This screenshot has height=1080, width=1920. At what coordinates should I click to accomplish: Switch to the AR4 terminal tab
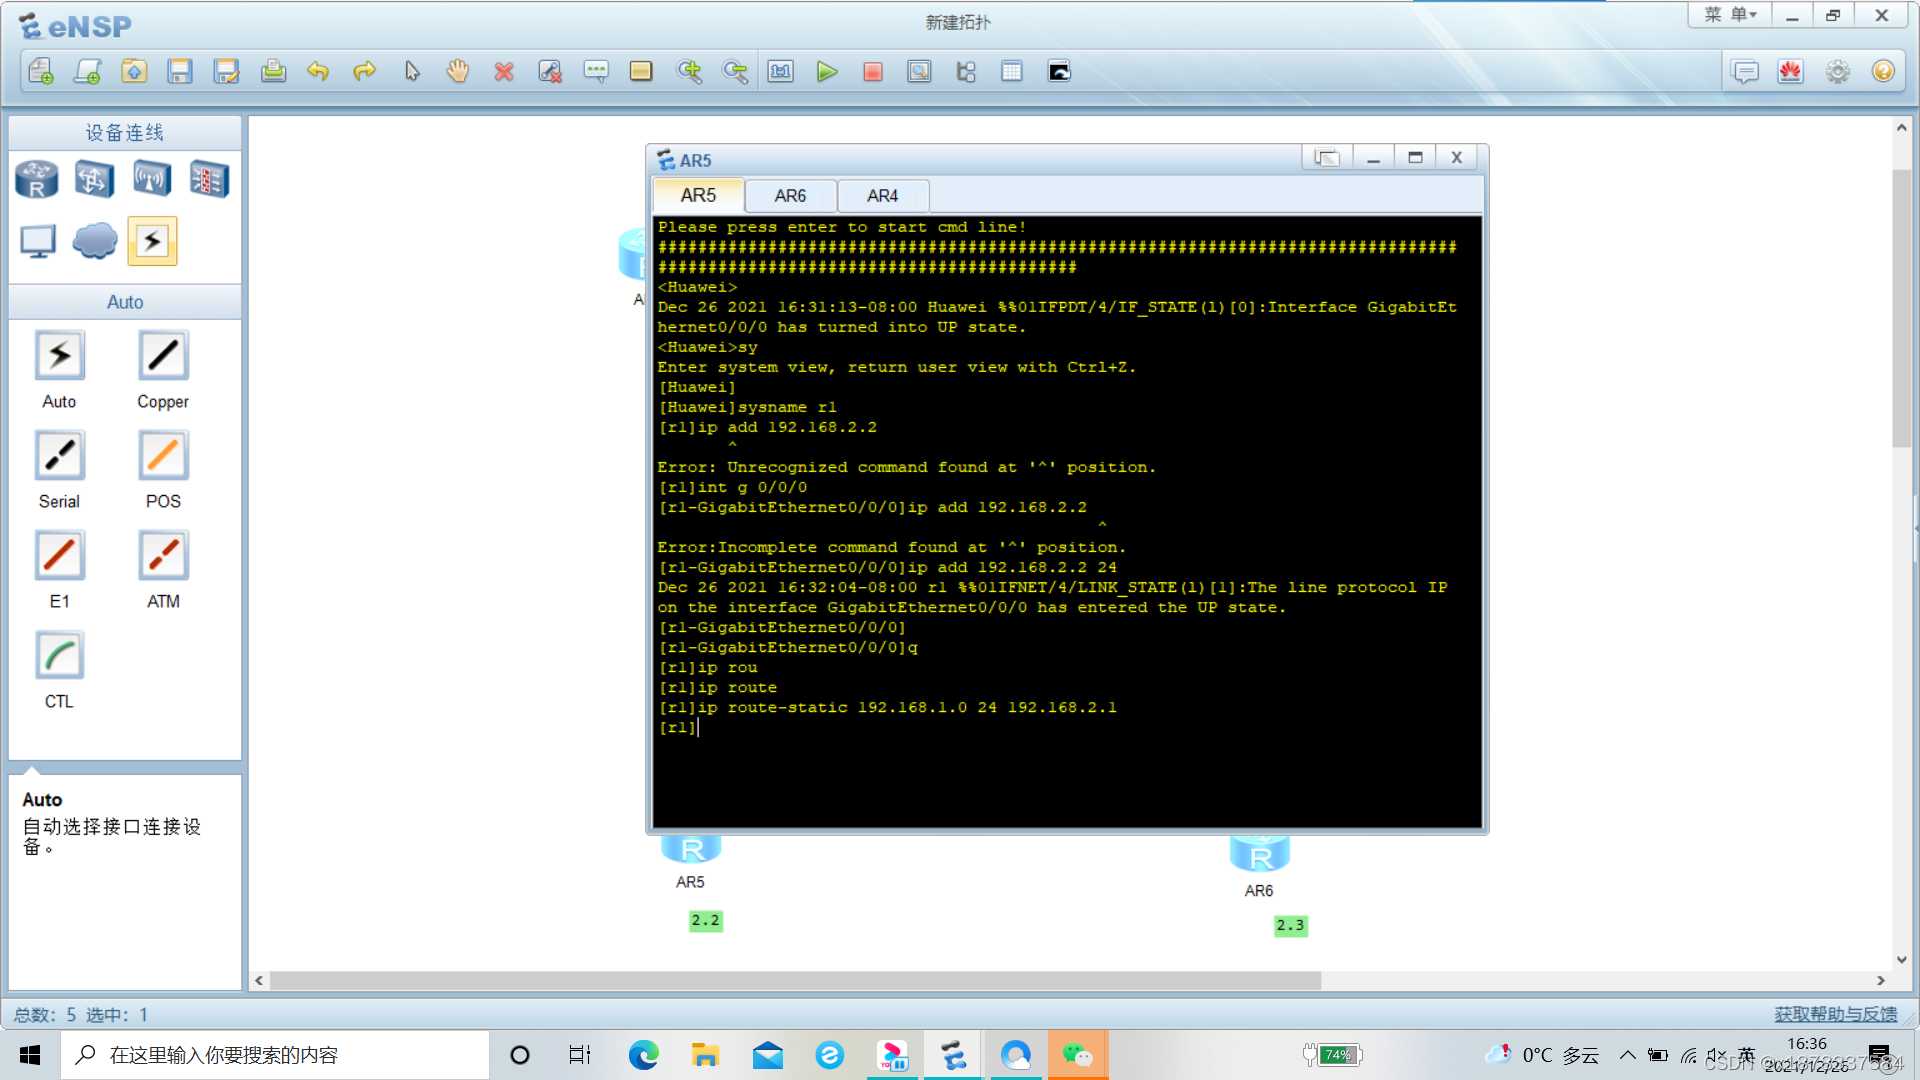pyautogui.click(x=882, y=196)
